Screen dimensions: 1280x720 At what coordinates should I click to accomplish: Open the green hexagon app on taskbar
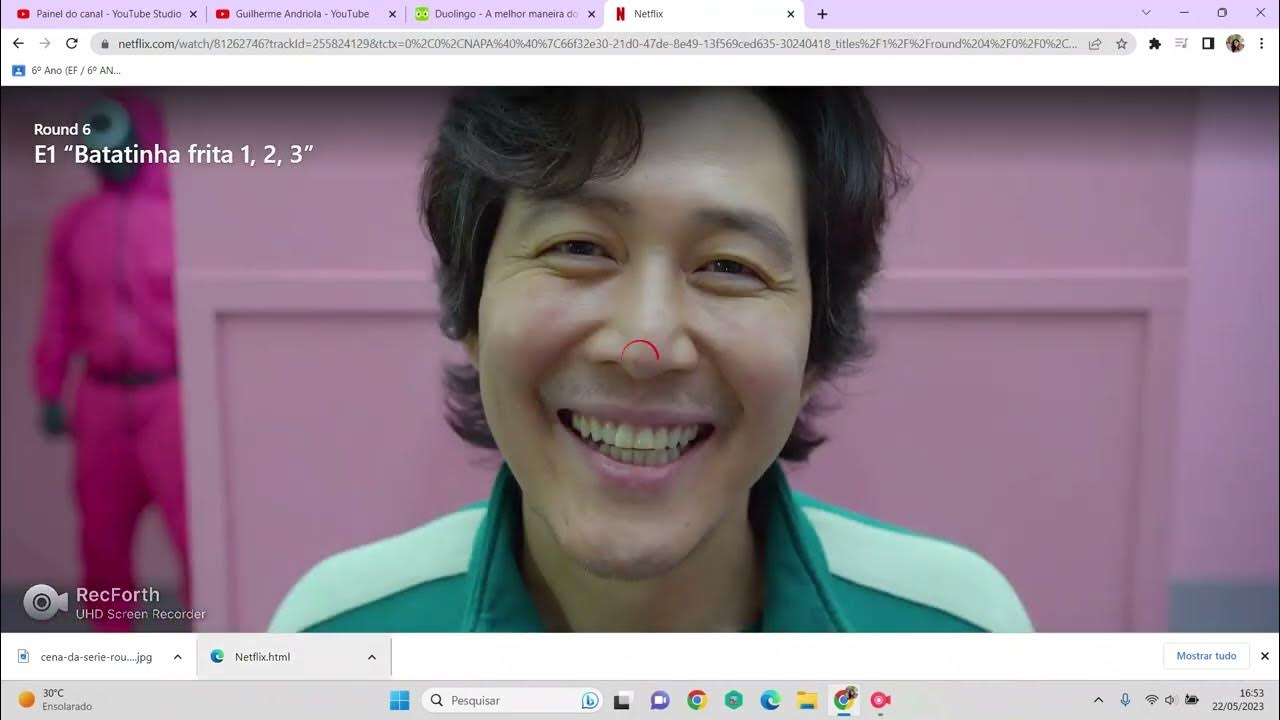(x=734, y=700)
